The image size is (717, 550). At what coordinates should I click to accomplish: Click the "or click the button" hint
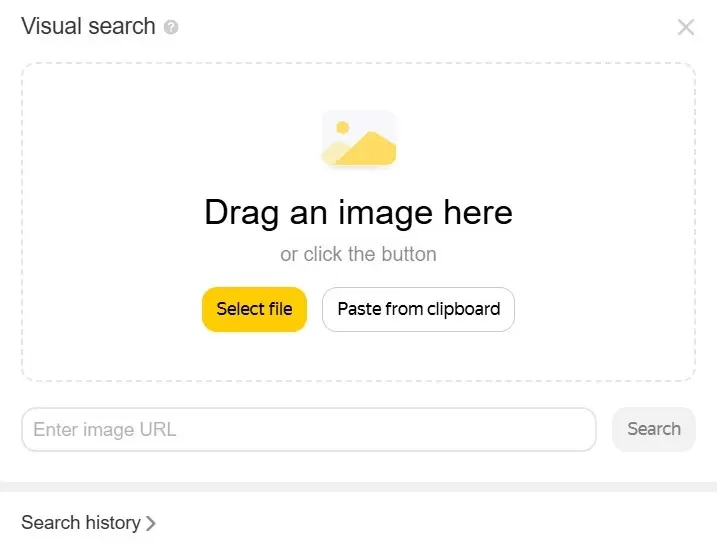coord(358,254)
